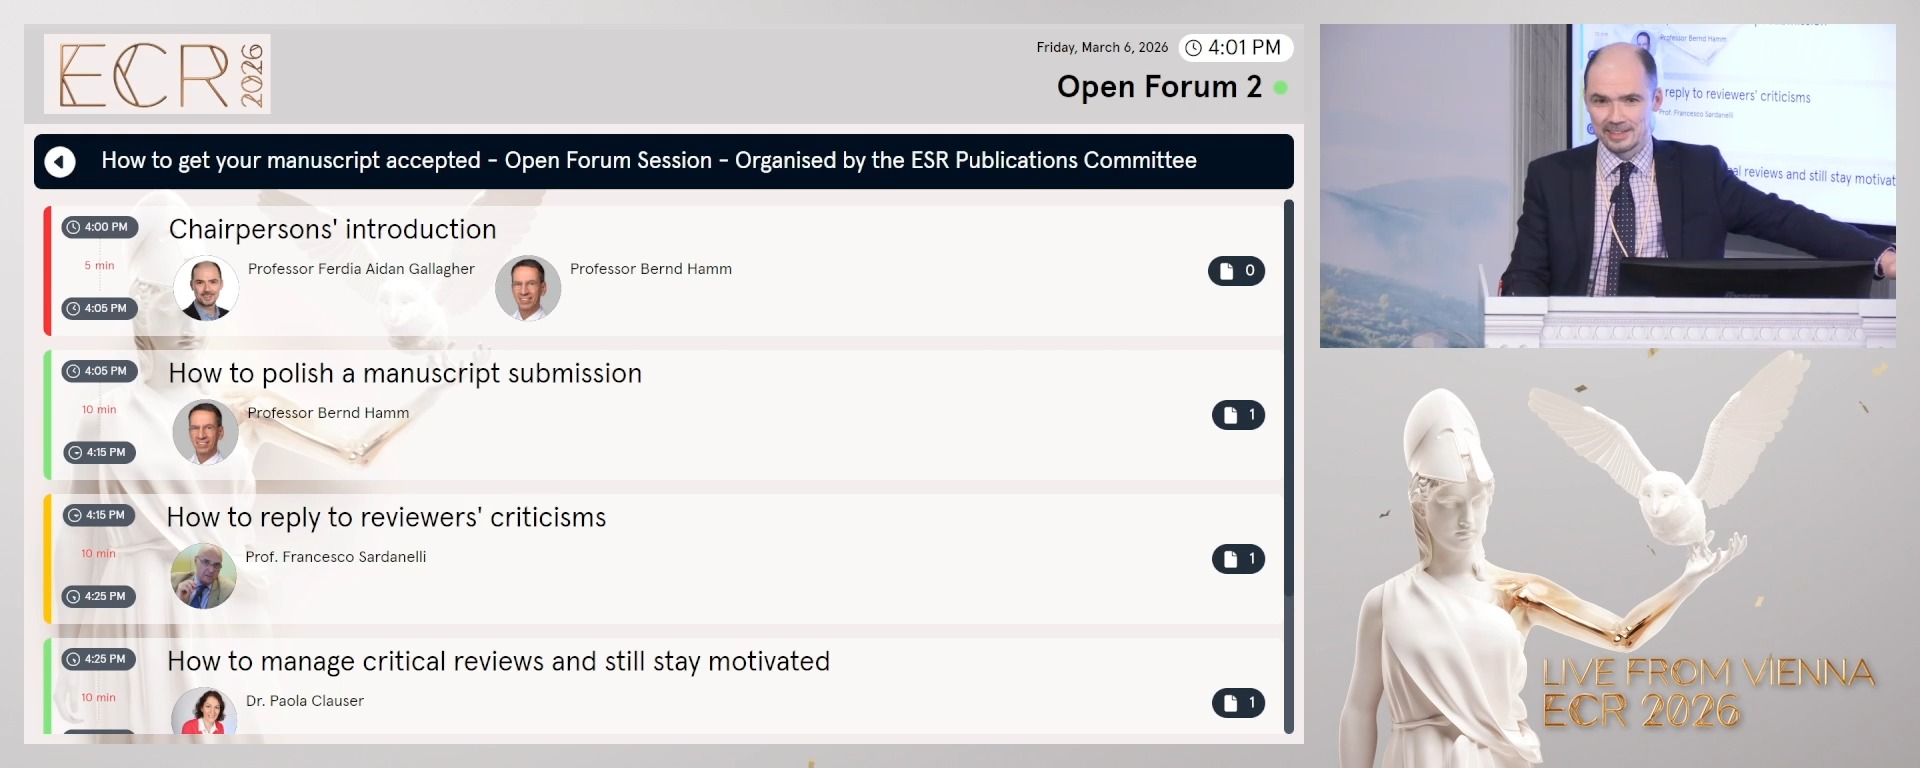This screenshot has width=1920, height=768.
Task: Open "How to reply to reviewers' criticisms"
Action: 386,518
